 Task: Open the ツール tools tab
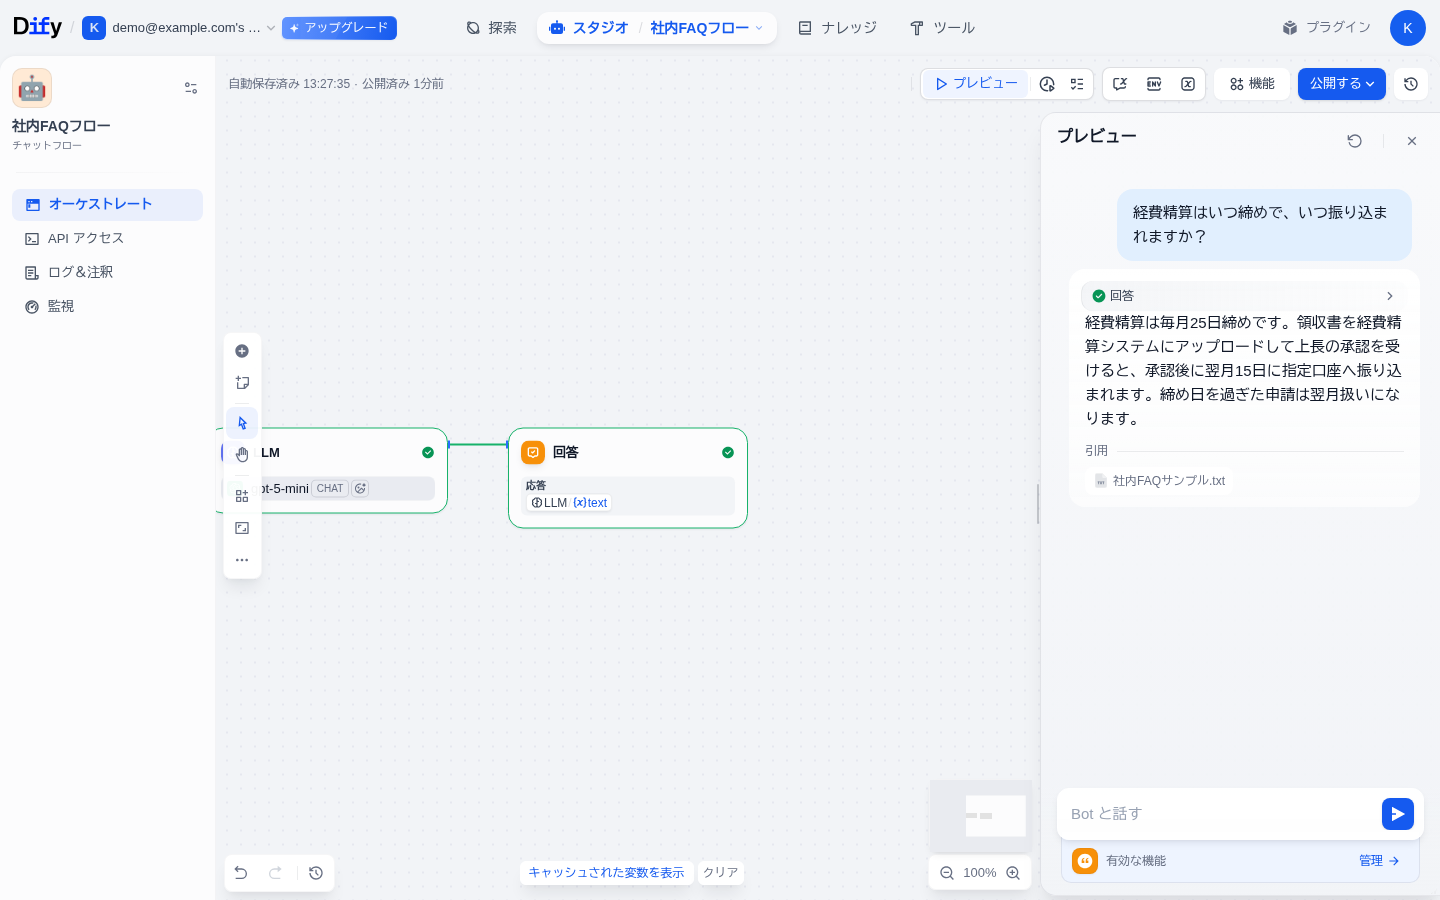tap(942, 28)
